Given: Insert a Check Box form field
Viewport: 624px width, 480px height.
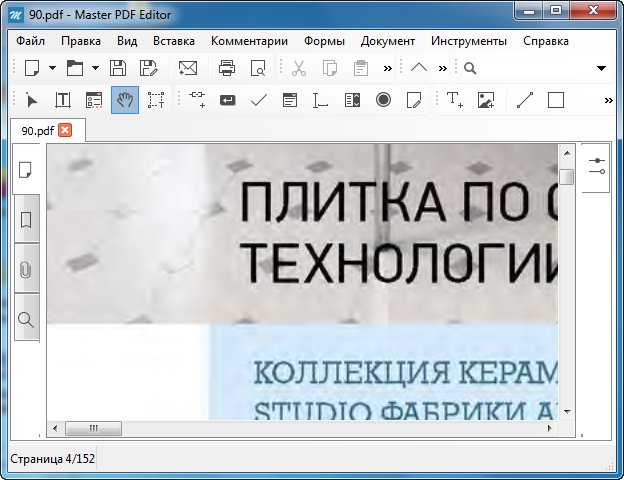Looking at the screenshot, I should [x=258, y=100].
